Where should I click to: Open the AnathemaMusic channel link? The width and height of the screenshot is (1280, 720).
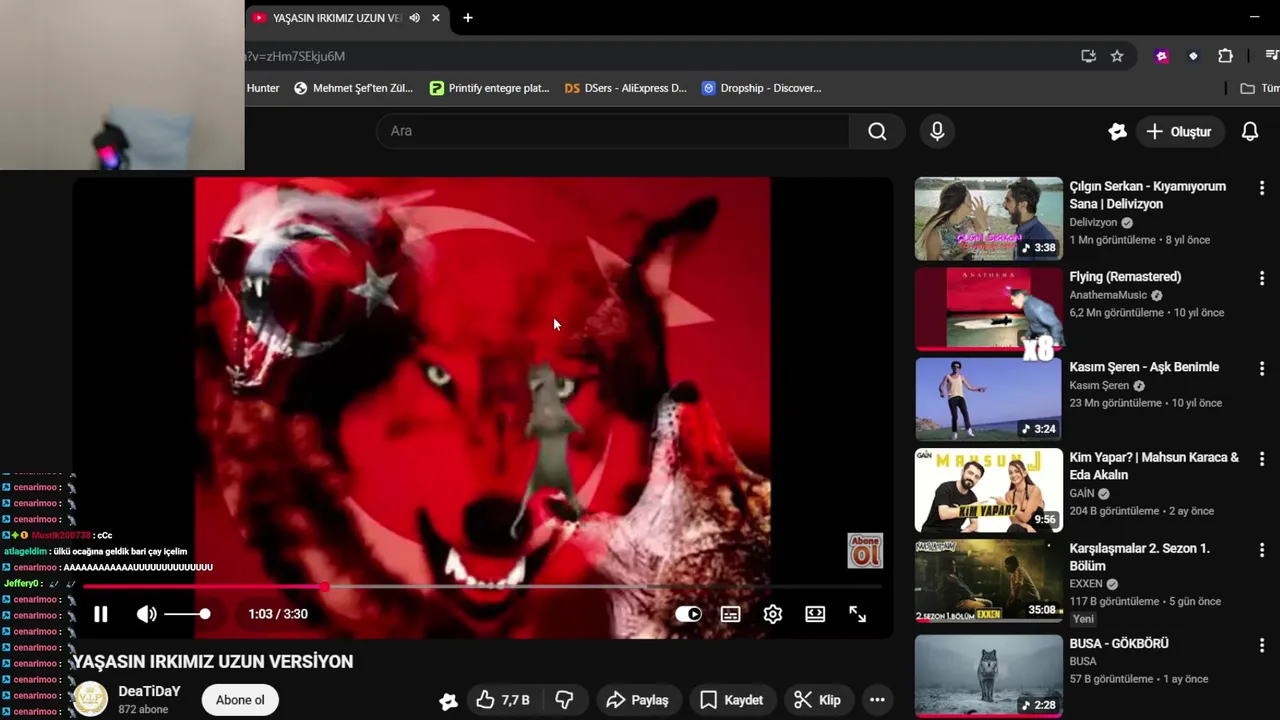pos(1108,295)
